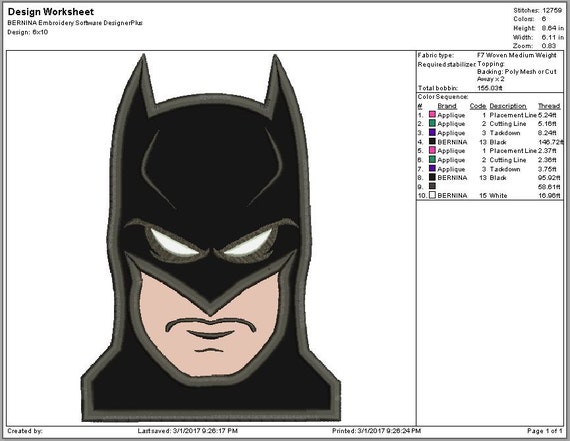
Task: Click the Brand column header
Action: (447, 106)
